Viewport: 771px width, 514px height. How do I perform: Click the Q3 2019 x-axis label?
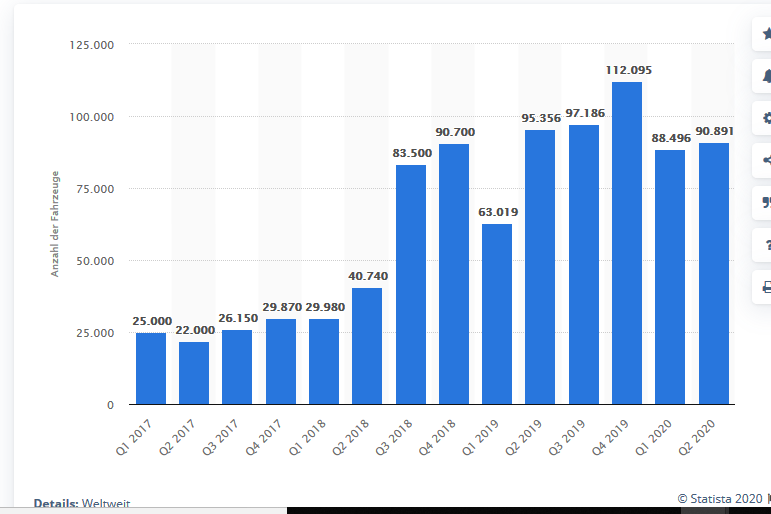tap(567, 437)
